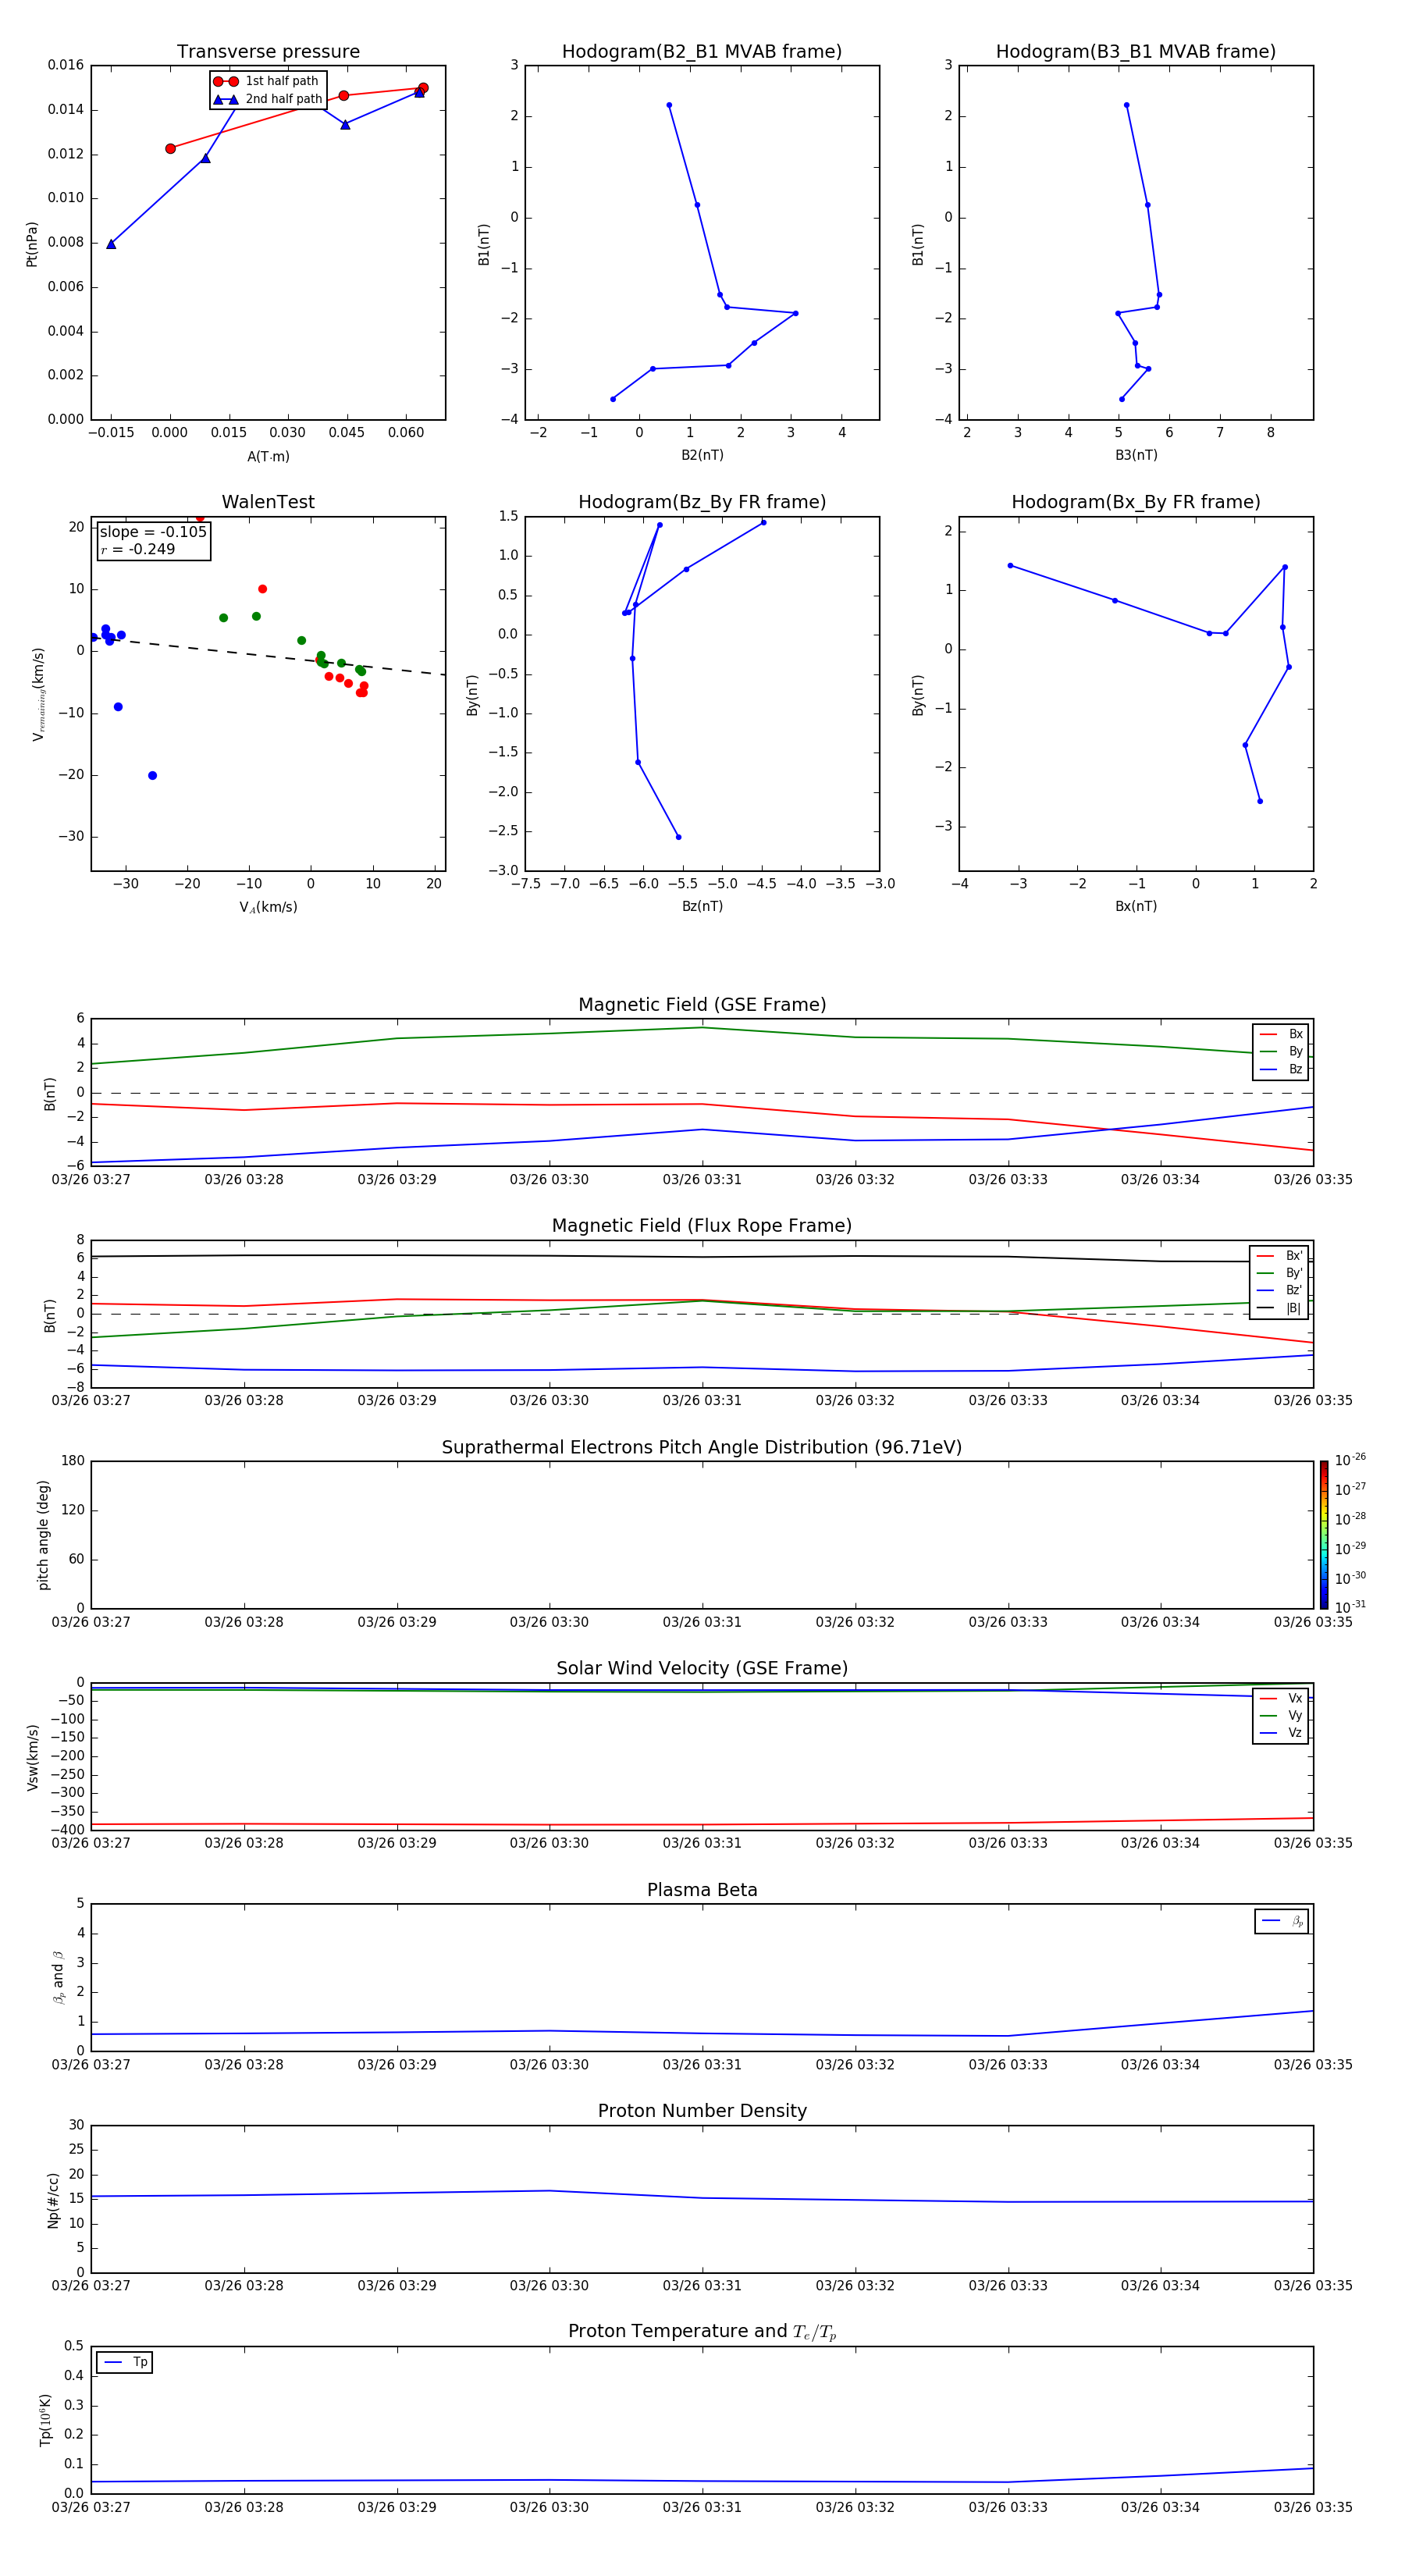
Task: Click the 'B3(nT)' x-axis label
Action: (1136, 455)
